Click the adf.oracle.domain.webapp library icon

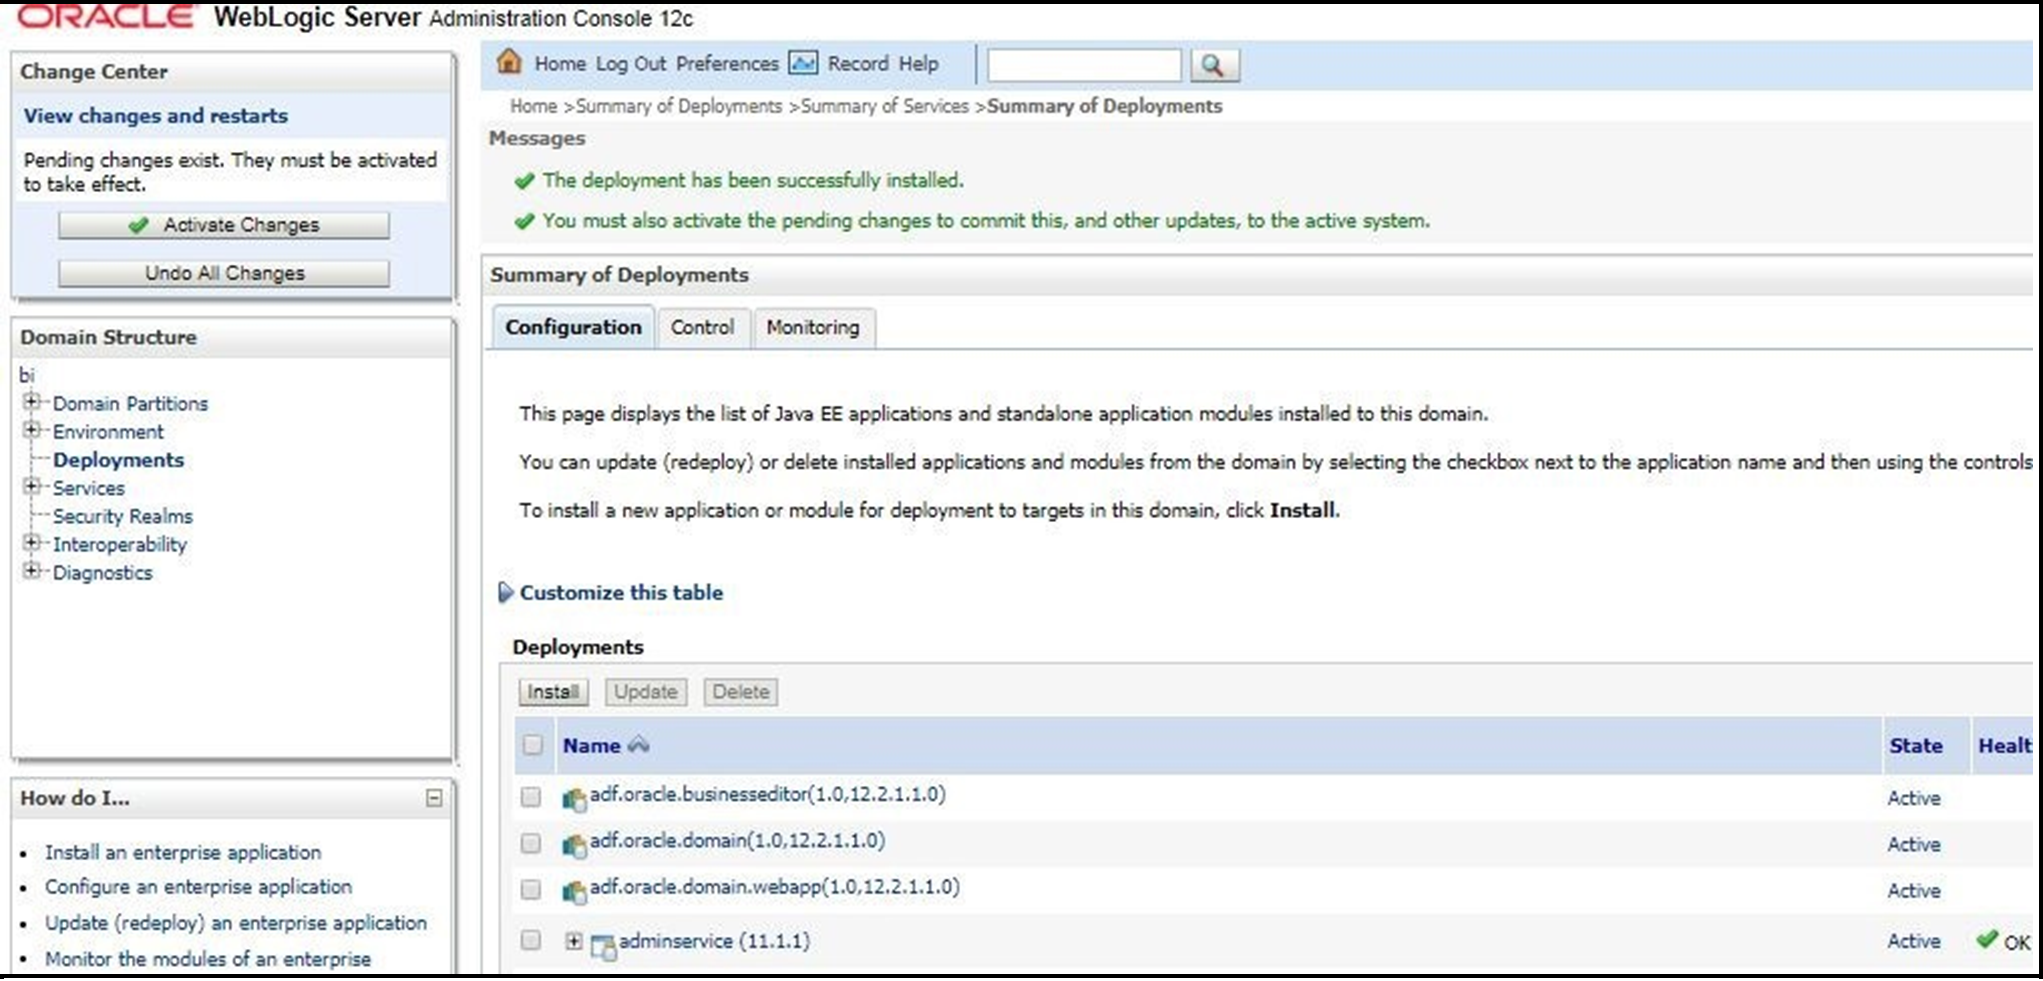(x=574, y=891)
